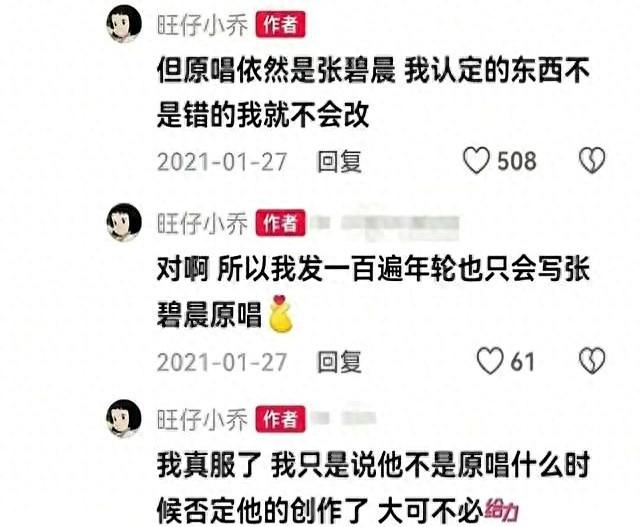Click the heart gesture emoji after 碧晨原唱
Screen dimensions: 640x527
click(281, 314)
